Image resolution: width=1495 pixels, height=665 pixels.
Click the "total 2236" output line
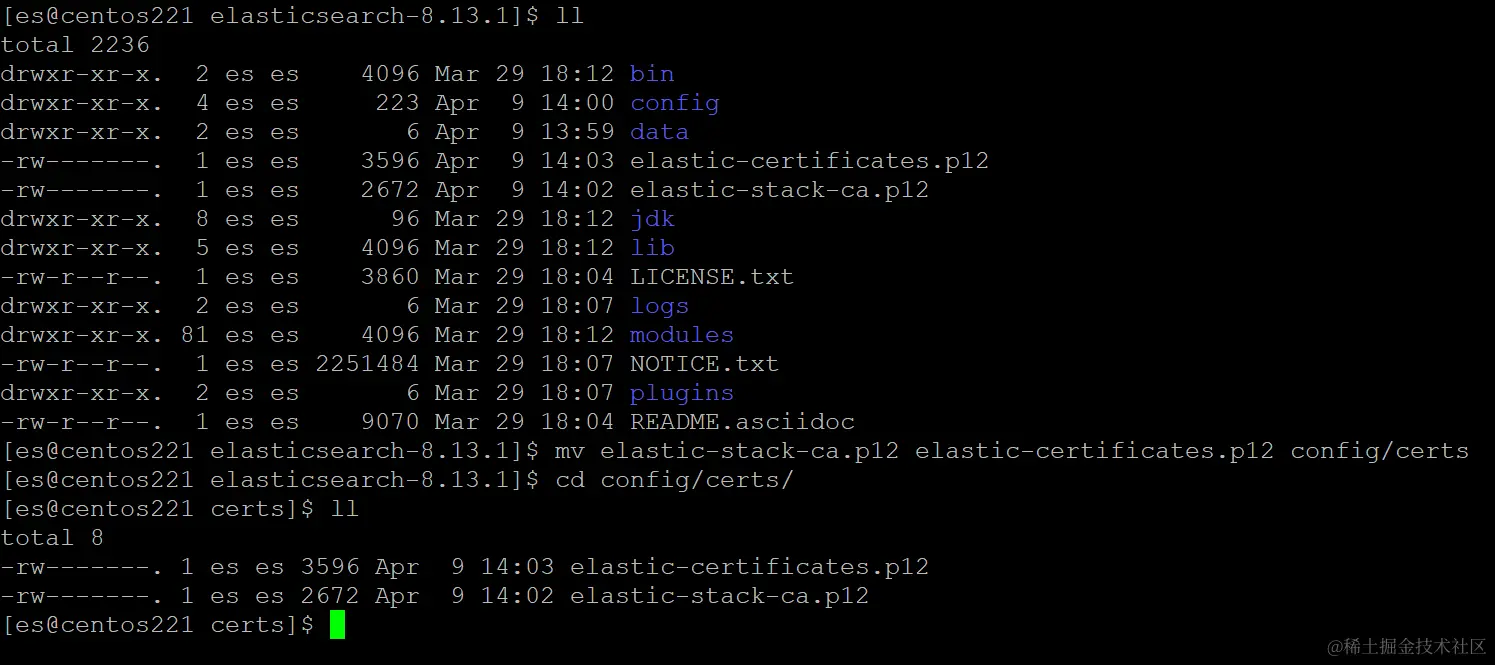(75, 45)
